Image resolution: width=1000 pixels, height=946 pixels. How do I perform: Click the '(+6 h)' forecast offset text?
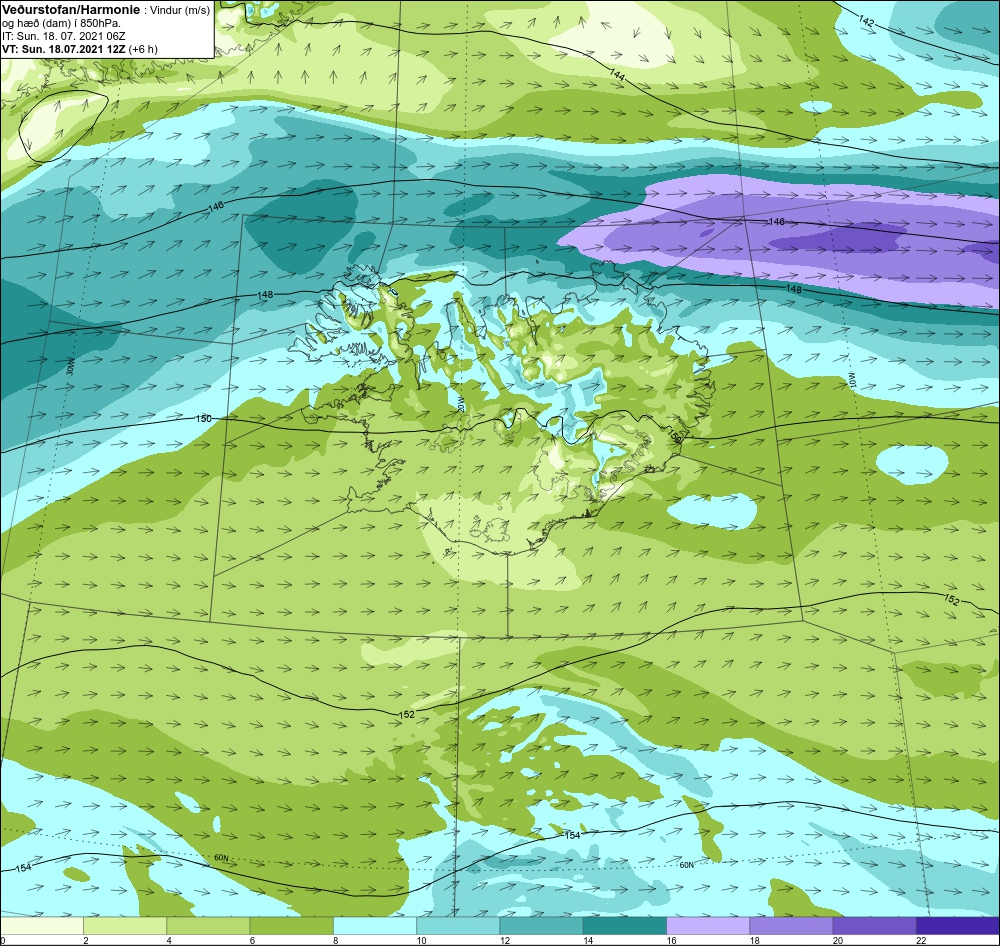point(143,49)
